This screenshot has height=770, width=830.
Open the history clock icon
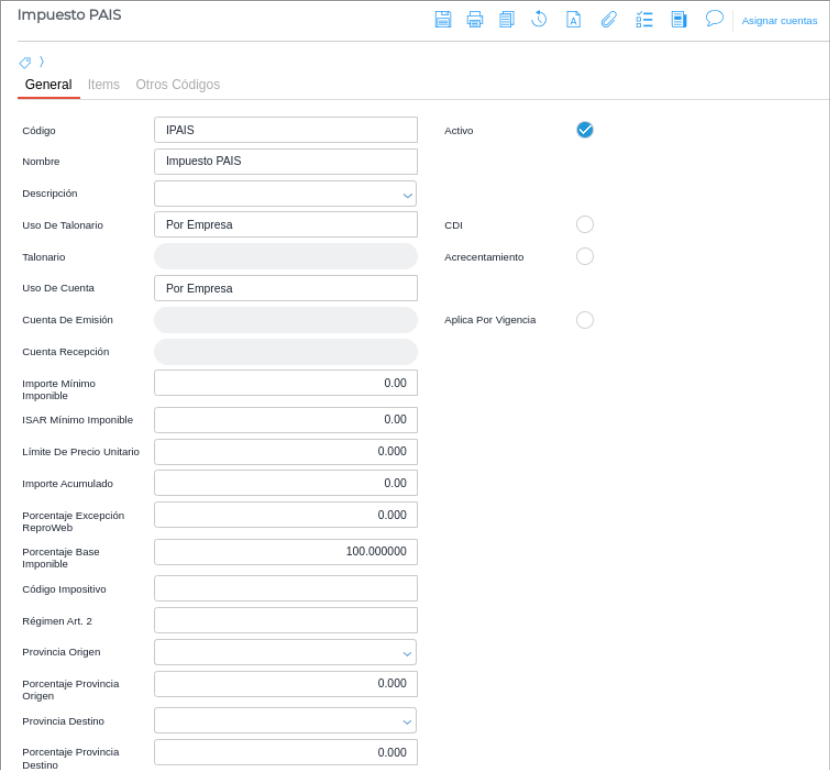[x=539, y=19]
